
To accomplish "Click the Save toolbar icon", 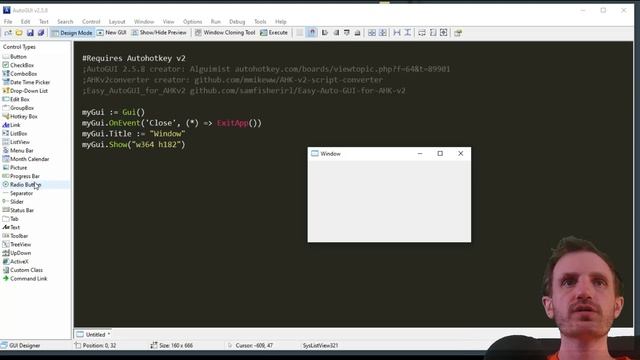I will click(x=30, y=33).
